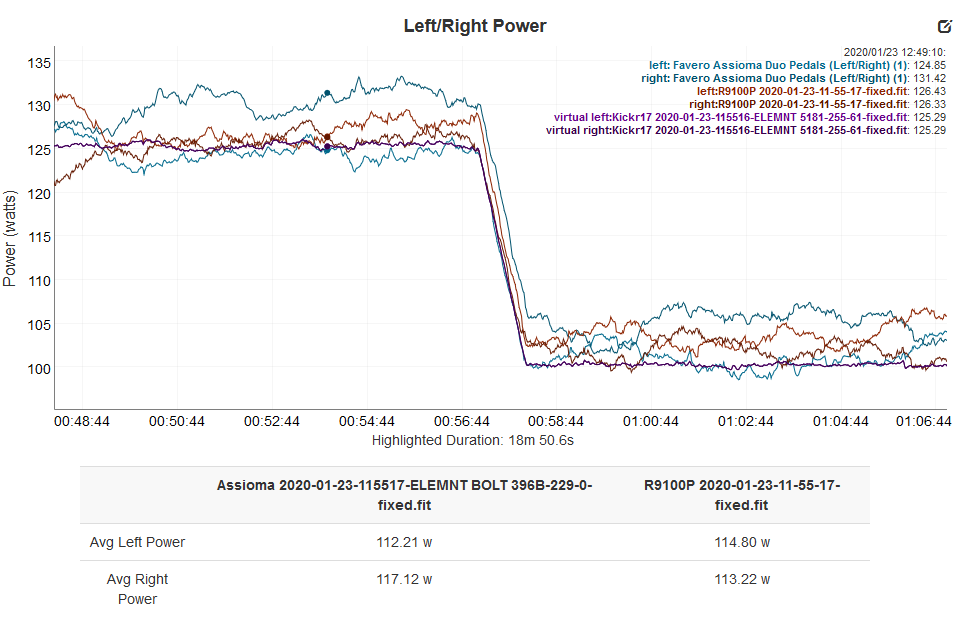Select the Assioma ELEMNT BOLT column header

click(x=404, y=495)
